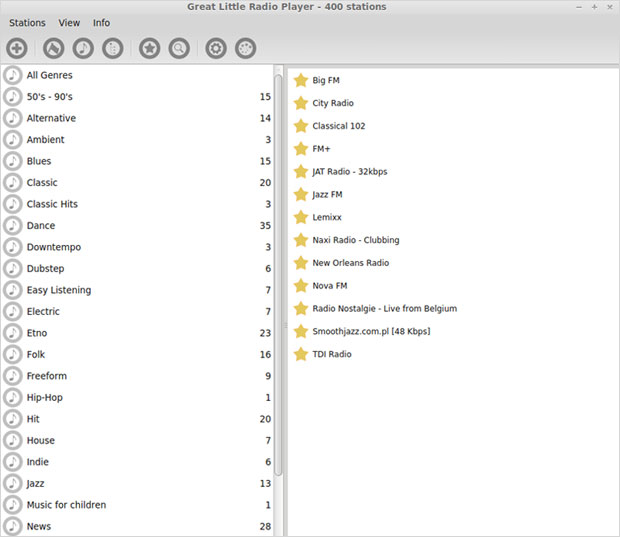Click count 23 in Etno row
The image size is (620, 537).
point(265,333)
